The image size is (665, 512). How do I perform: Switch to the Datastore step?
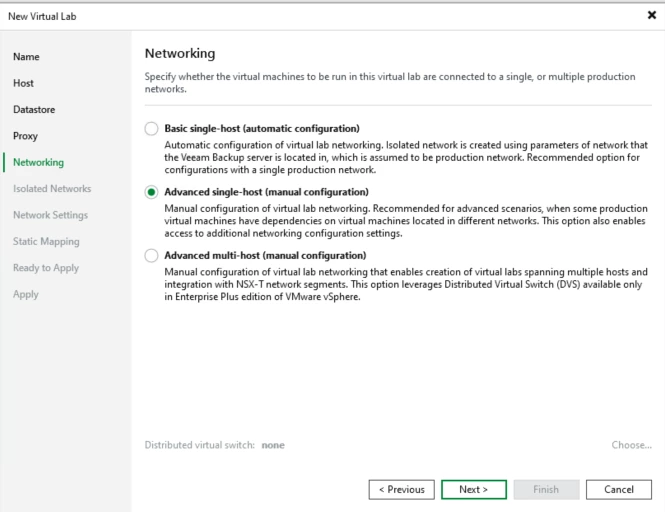click(34, 109)
